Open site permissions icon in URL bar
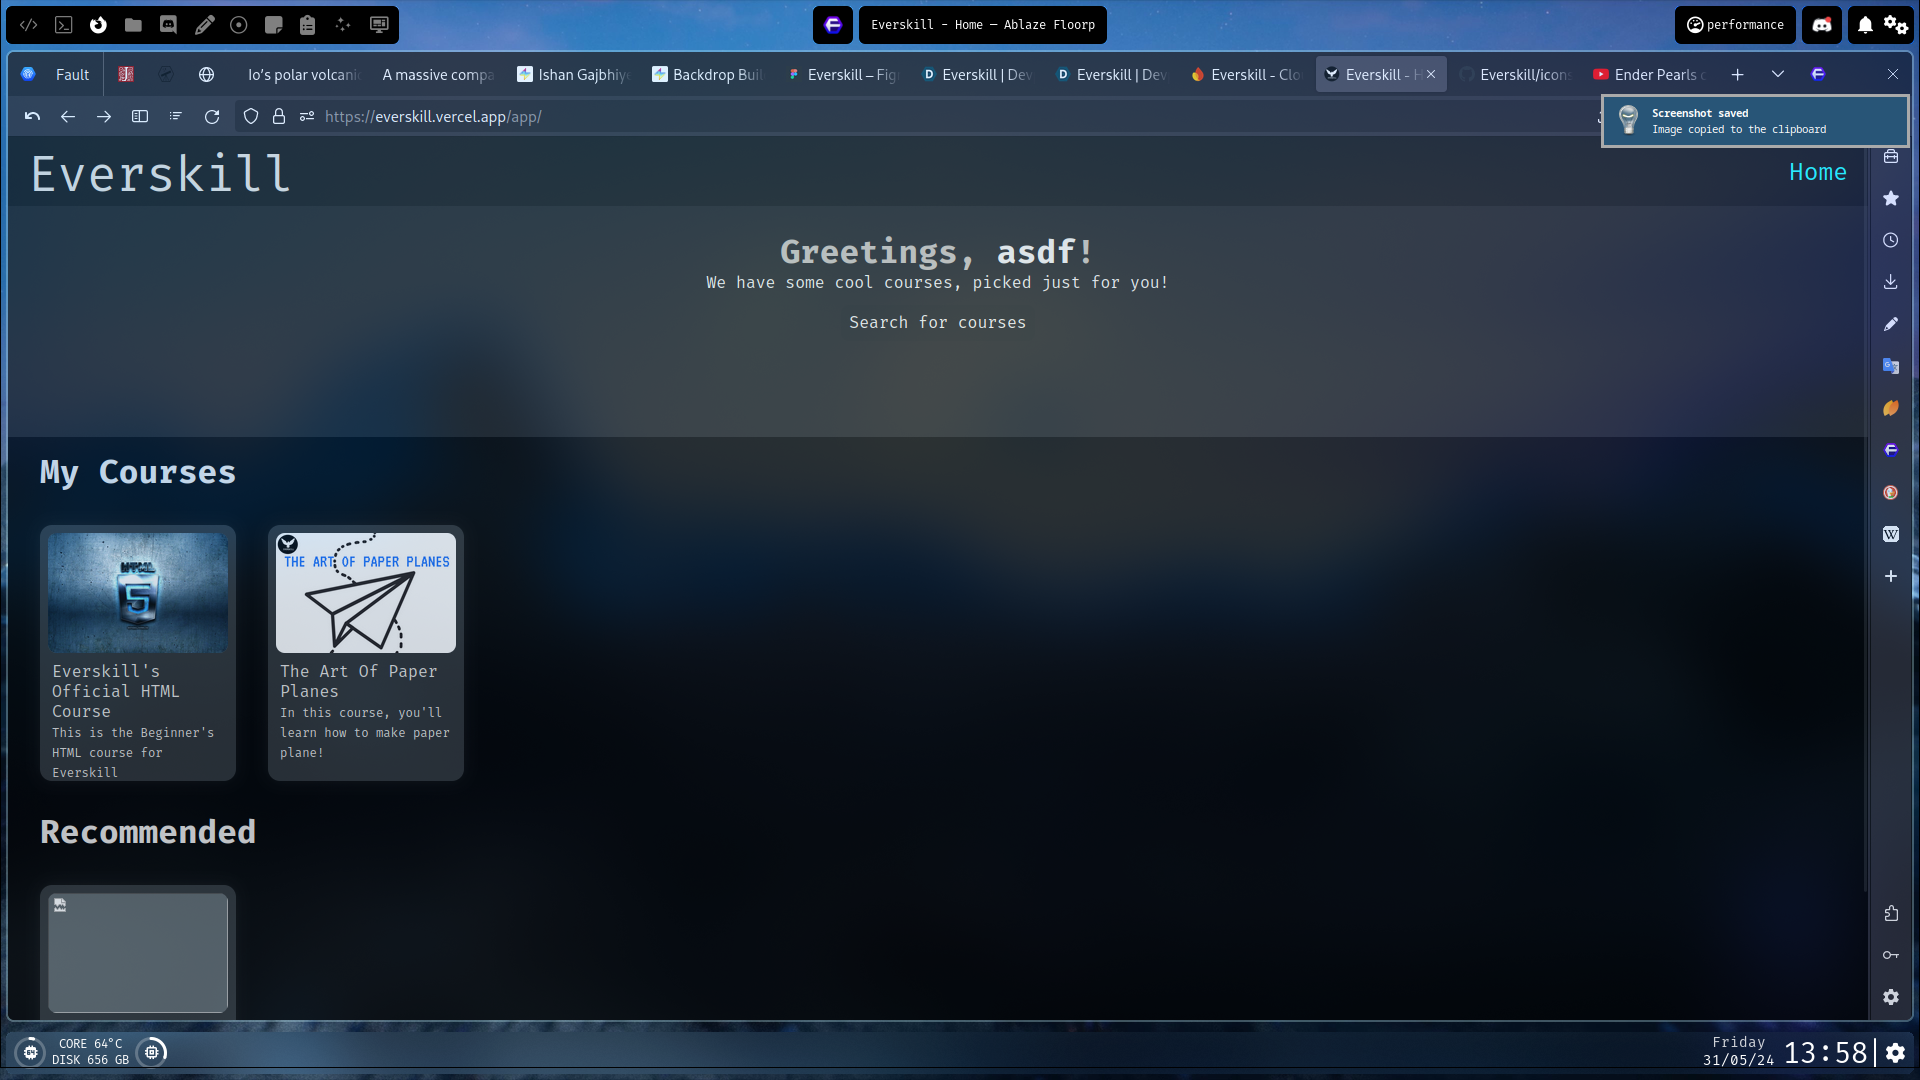This screenshot has height=1080, width=1920. [x=307, y=117]
